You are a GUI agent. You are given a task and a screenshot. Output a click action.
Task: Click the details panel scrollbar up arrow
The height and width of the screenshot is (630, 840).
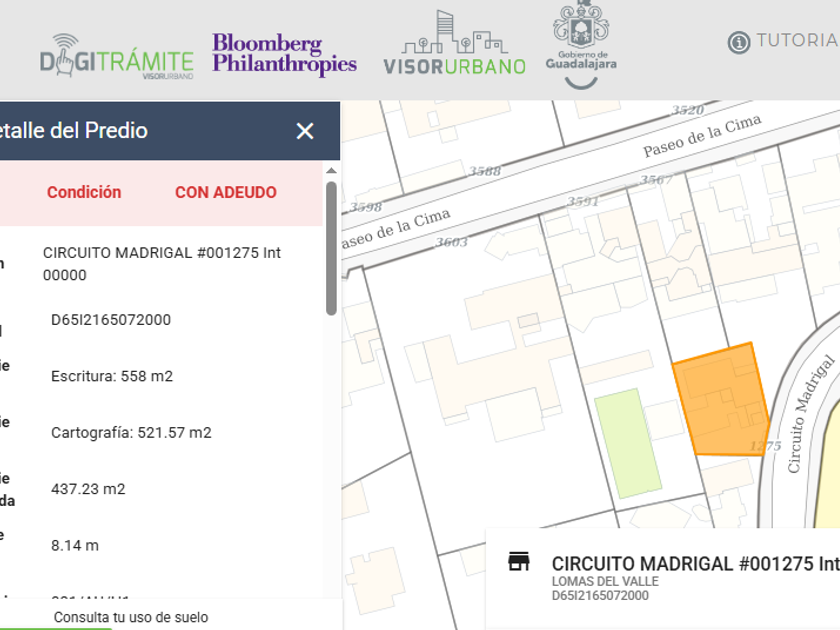coord(331,171)
